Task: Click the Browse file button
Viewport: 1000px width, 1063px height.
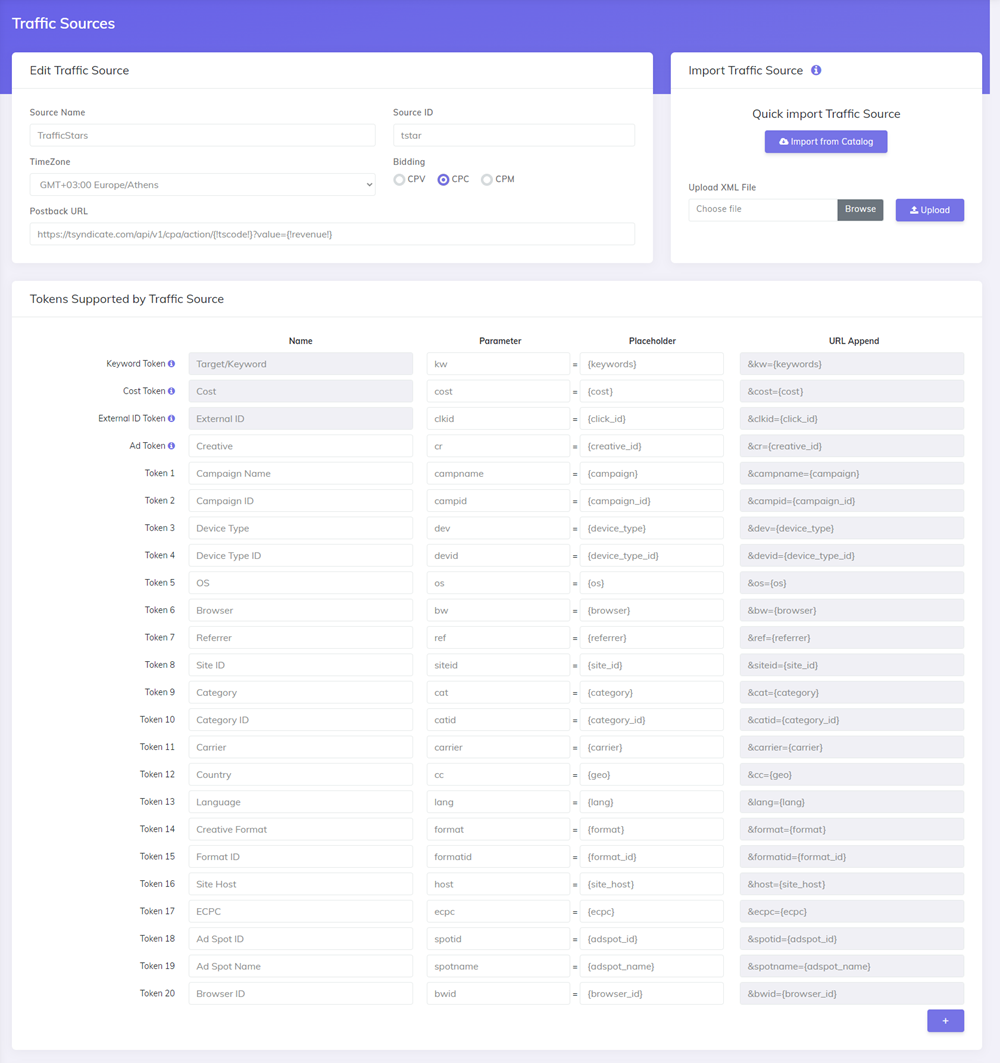Action: click(x=860, y=209)
